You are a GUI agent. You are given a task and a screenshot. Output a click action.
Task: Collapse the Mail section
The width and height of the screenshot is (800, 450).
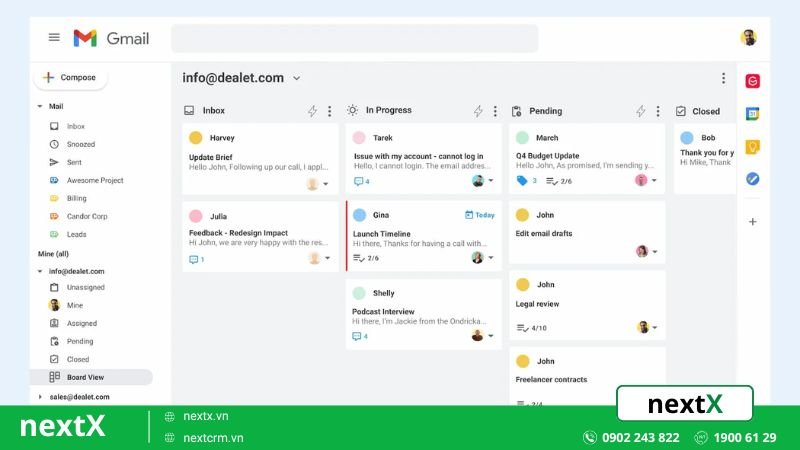40,106
